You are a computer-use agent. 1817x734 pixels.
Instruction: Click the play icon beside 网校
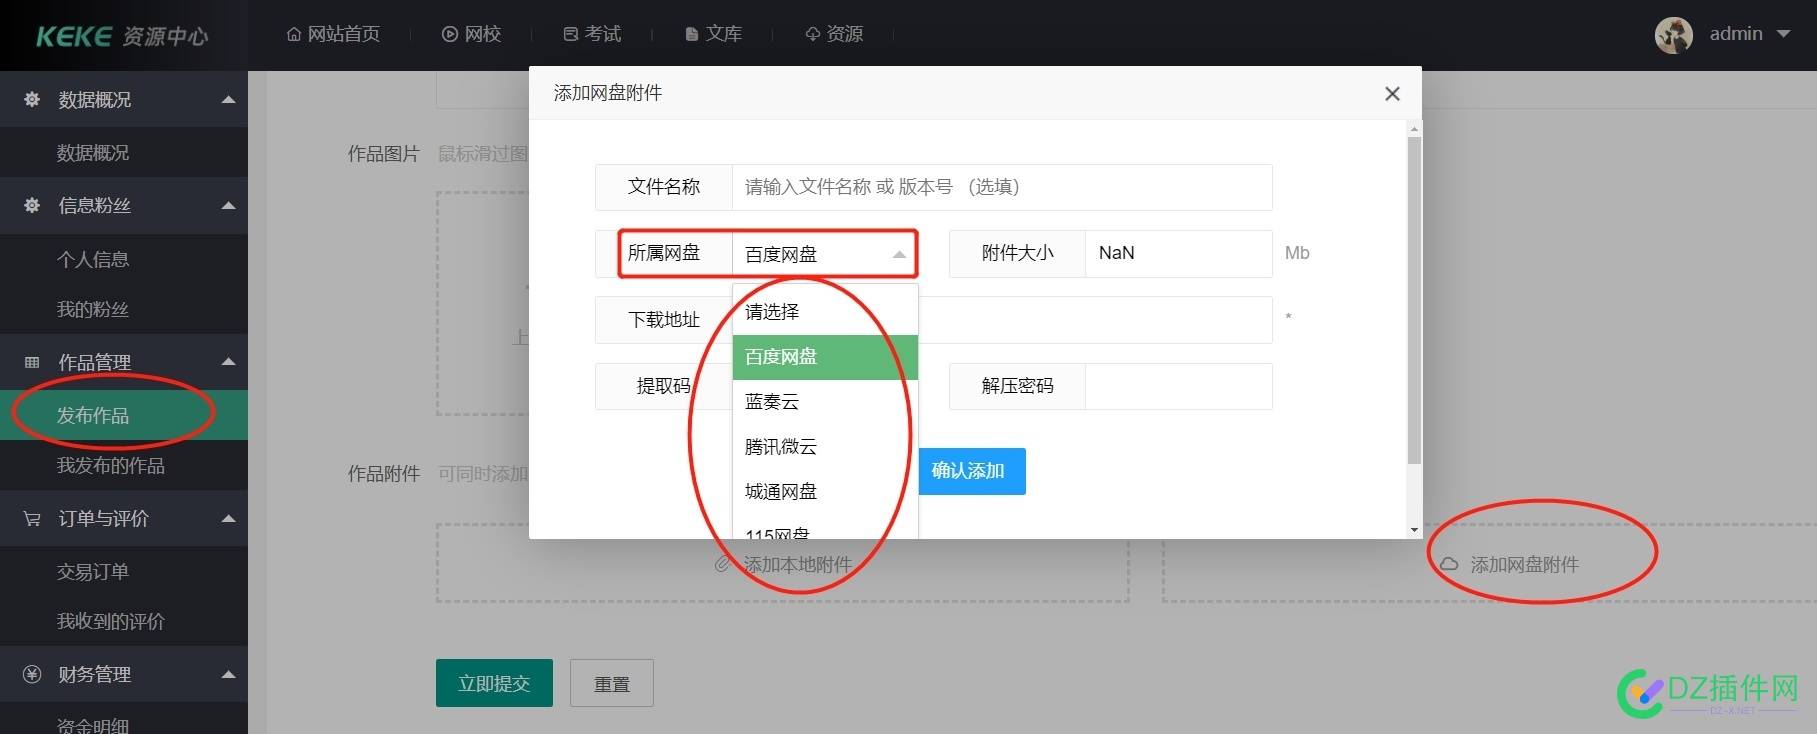[x=450, y=34]
